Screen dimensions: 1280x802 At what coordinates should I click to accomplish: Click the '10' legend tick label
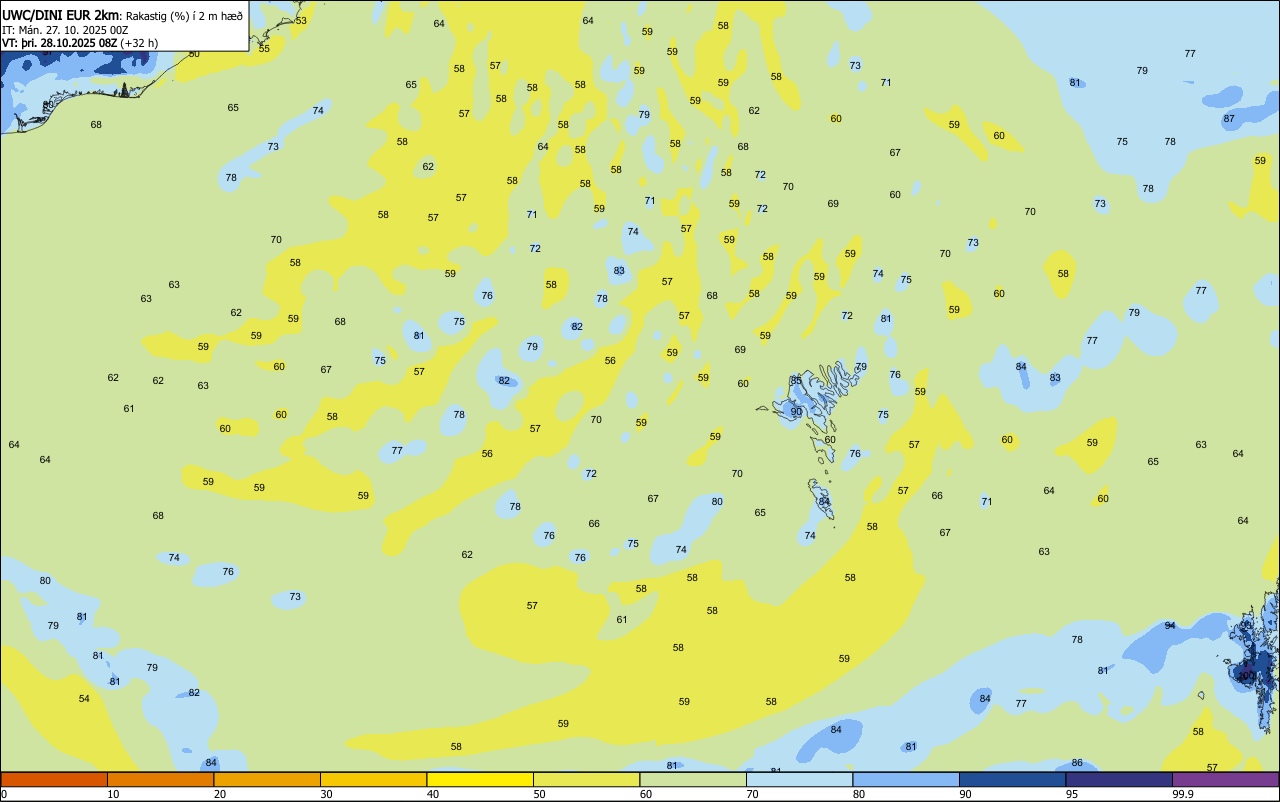tap(113, 794)
